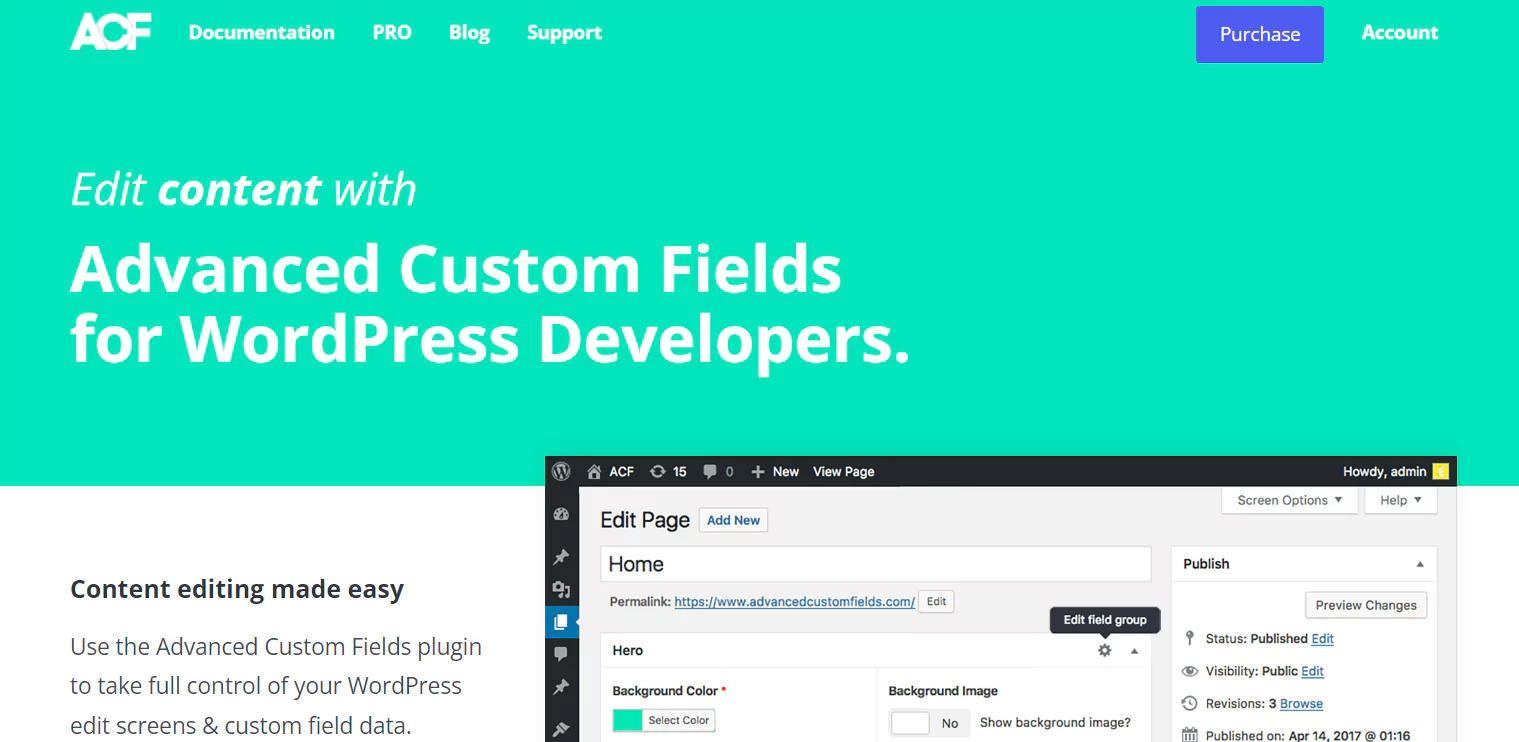
Task: Click the home icon beside ACF in admin bar
Action: point(594,471)
